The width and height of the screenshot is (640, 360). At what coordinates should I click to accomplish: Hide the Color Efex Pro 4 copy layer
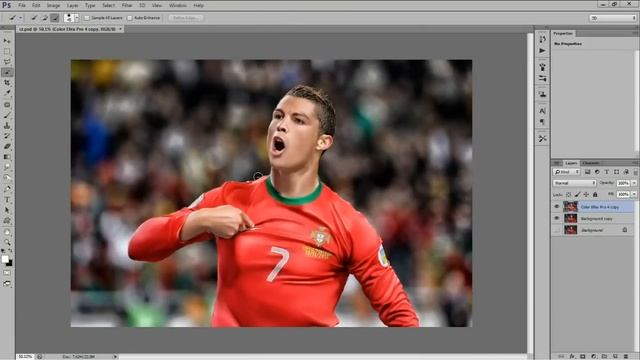[x=556, y=207]
